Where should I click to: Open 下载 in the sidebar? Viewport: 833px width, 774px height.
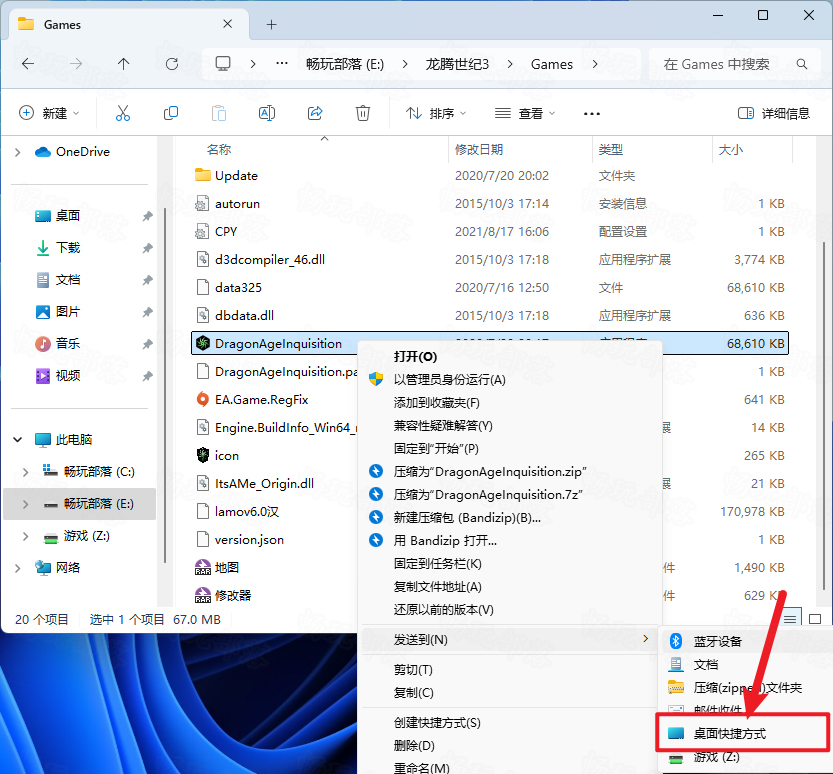click(68, 248)
